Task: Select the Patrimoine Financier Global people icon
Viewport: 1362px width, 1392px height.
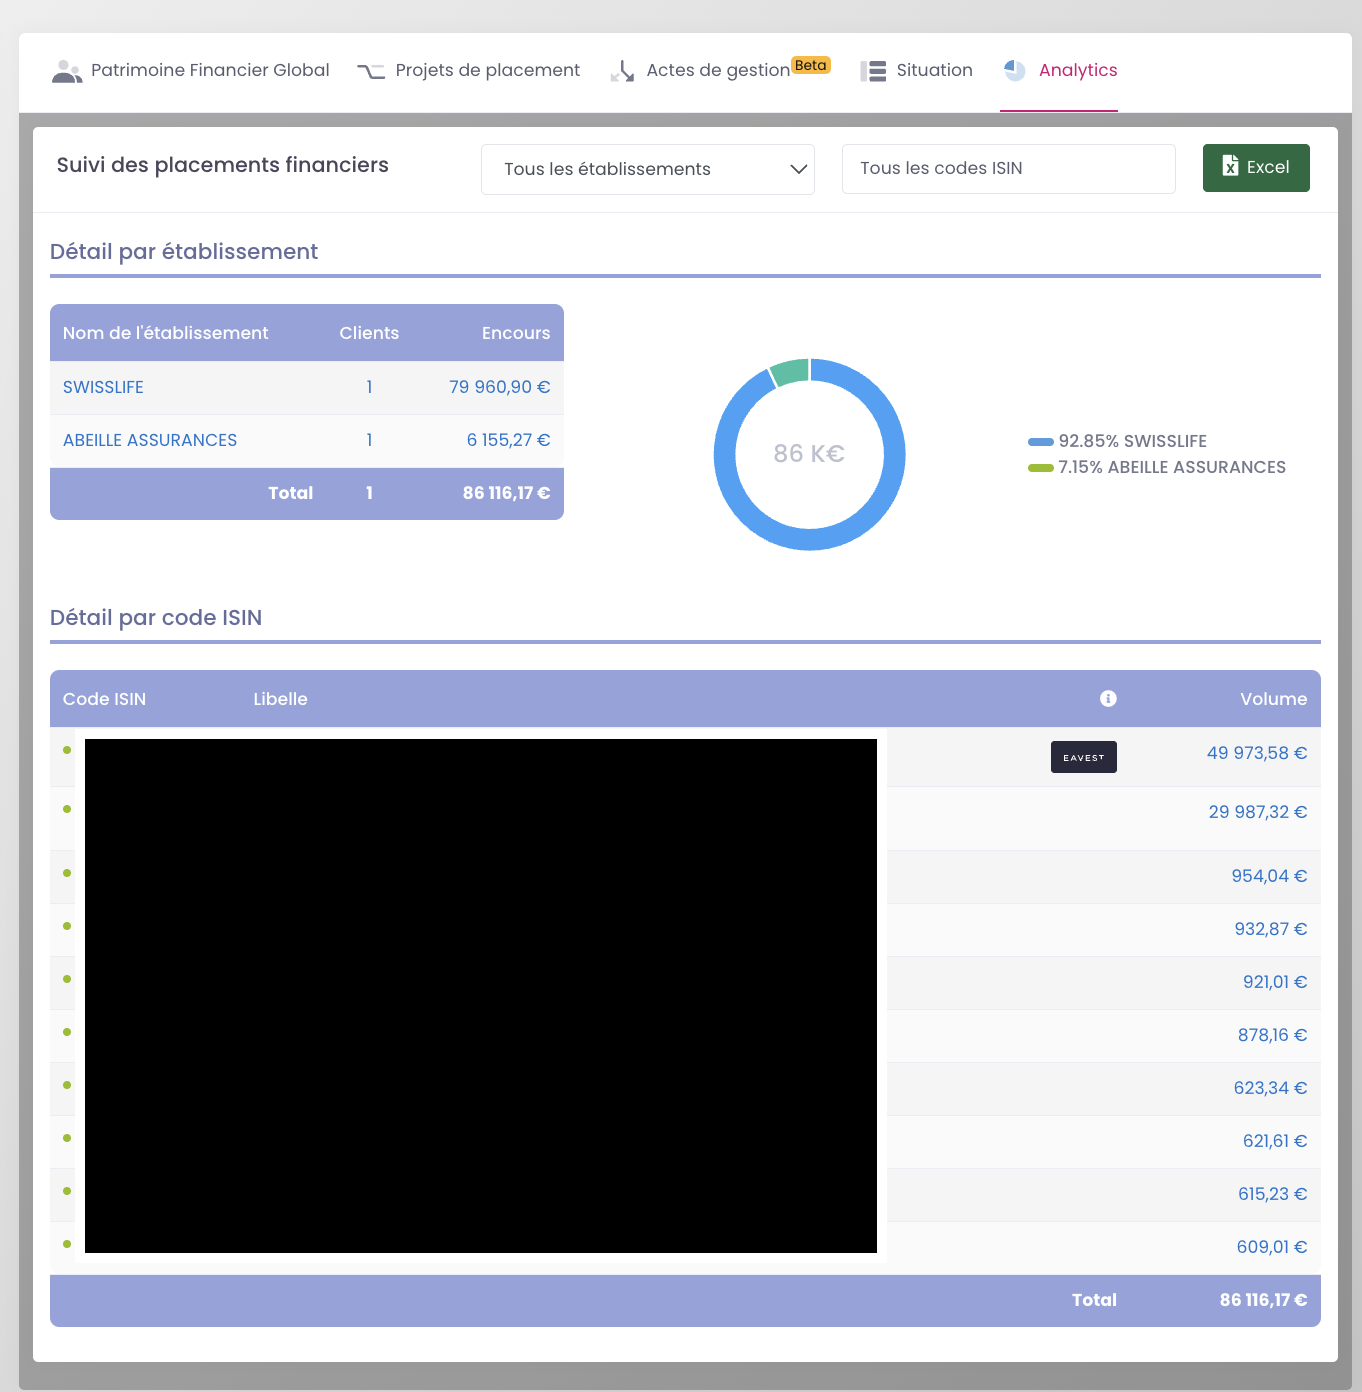Action: pos(66,70)
